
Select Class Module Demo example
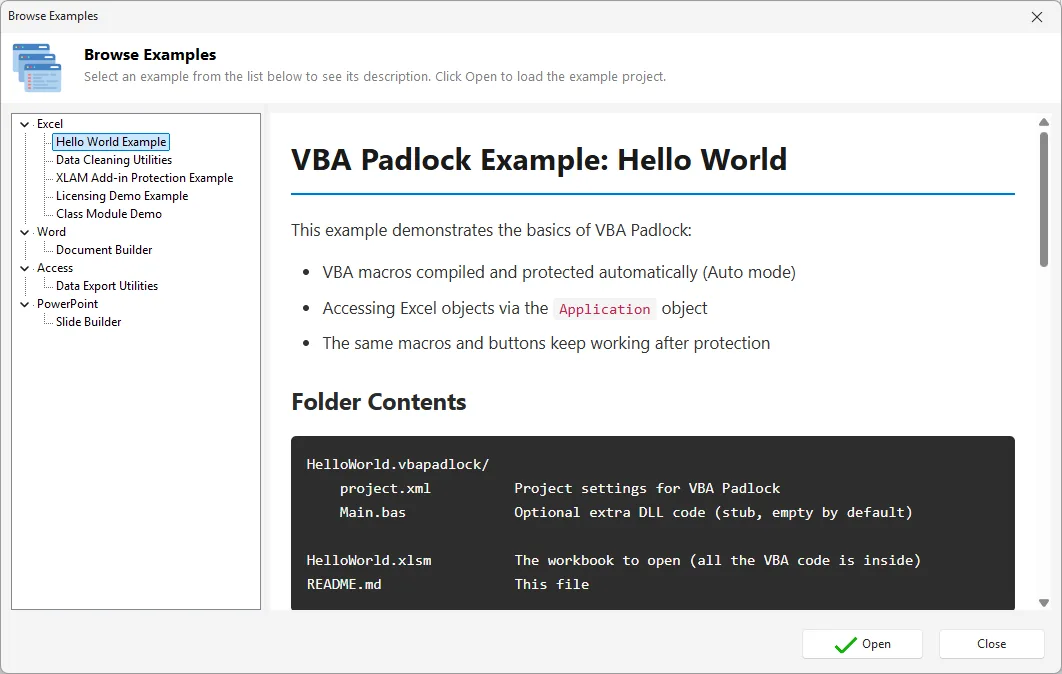[109, 213]
